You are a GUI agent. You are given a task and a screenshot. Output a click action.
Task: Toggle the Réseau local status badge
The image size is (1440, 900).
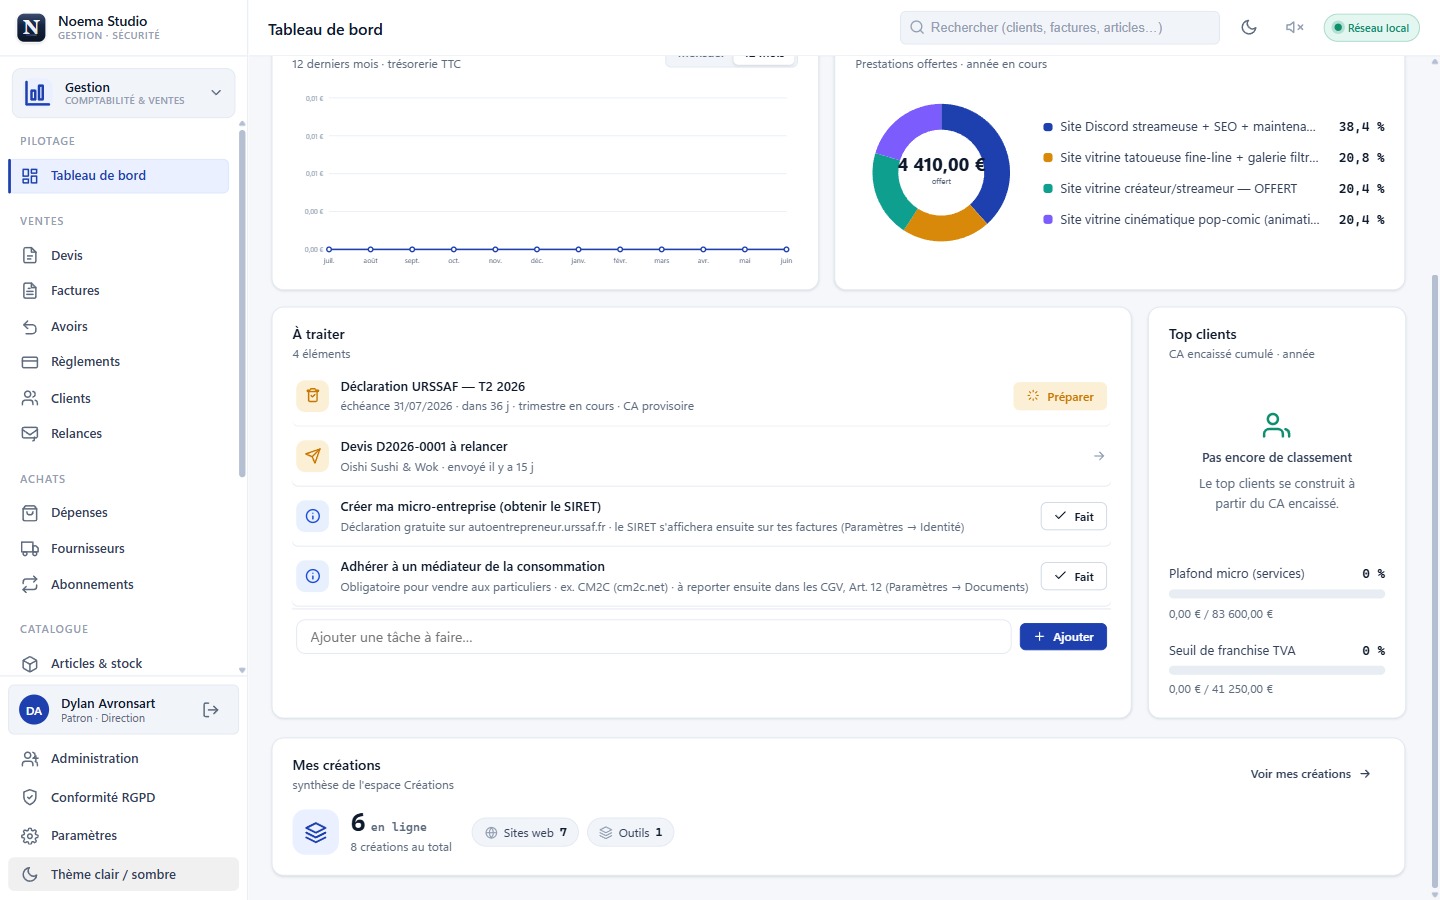pos(1371,28)
